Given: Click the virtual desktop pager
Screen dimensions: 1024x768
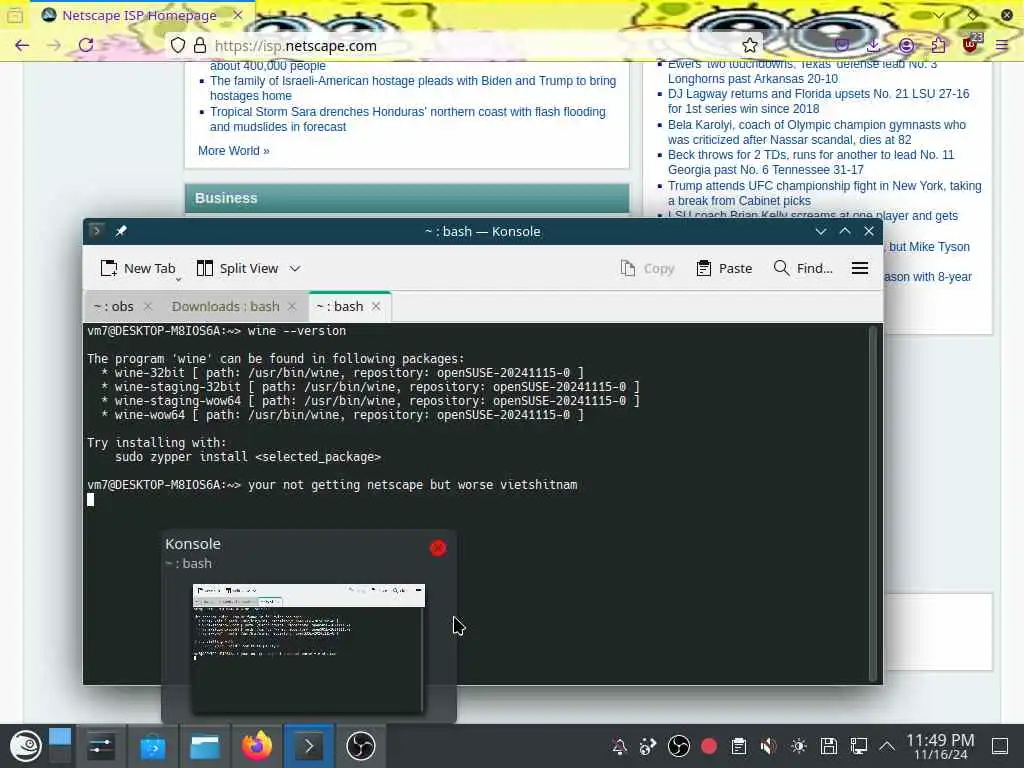Looking at the screenshot, I should tap(59, 746).
